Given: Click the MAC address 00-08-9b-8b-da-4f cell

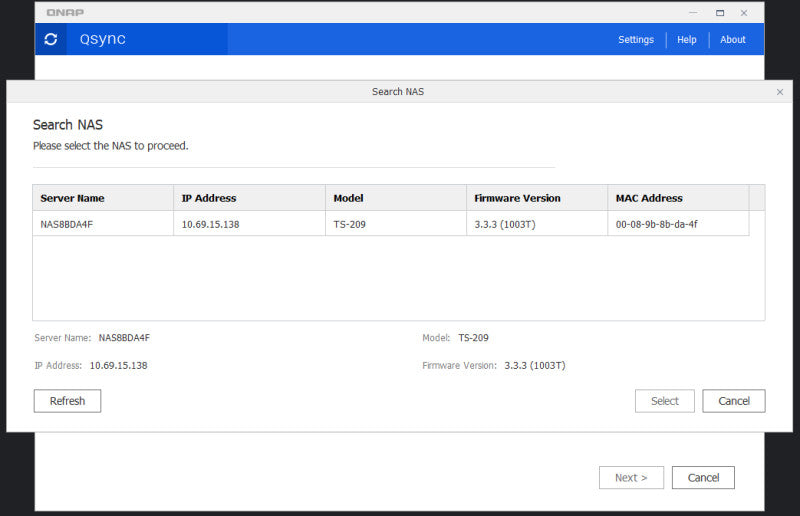Looking at the screenshot, I should click(x=679, y=224).
